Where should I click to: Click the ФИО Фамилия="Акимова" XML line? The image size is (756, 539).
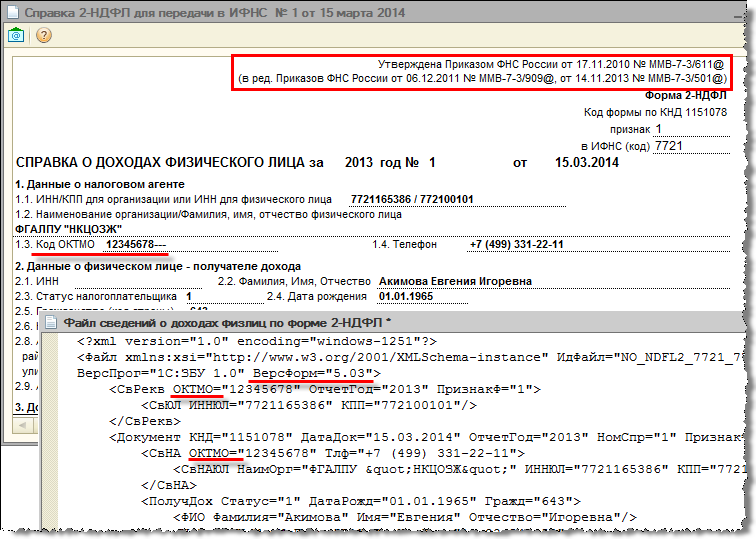coord(405,517)
